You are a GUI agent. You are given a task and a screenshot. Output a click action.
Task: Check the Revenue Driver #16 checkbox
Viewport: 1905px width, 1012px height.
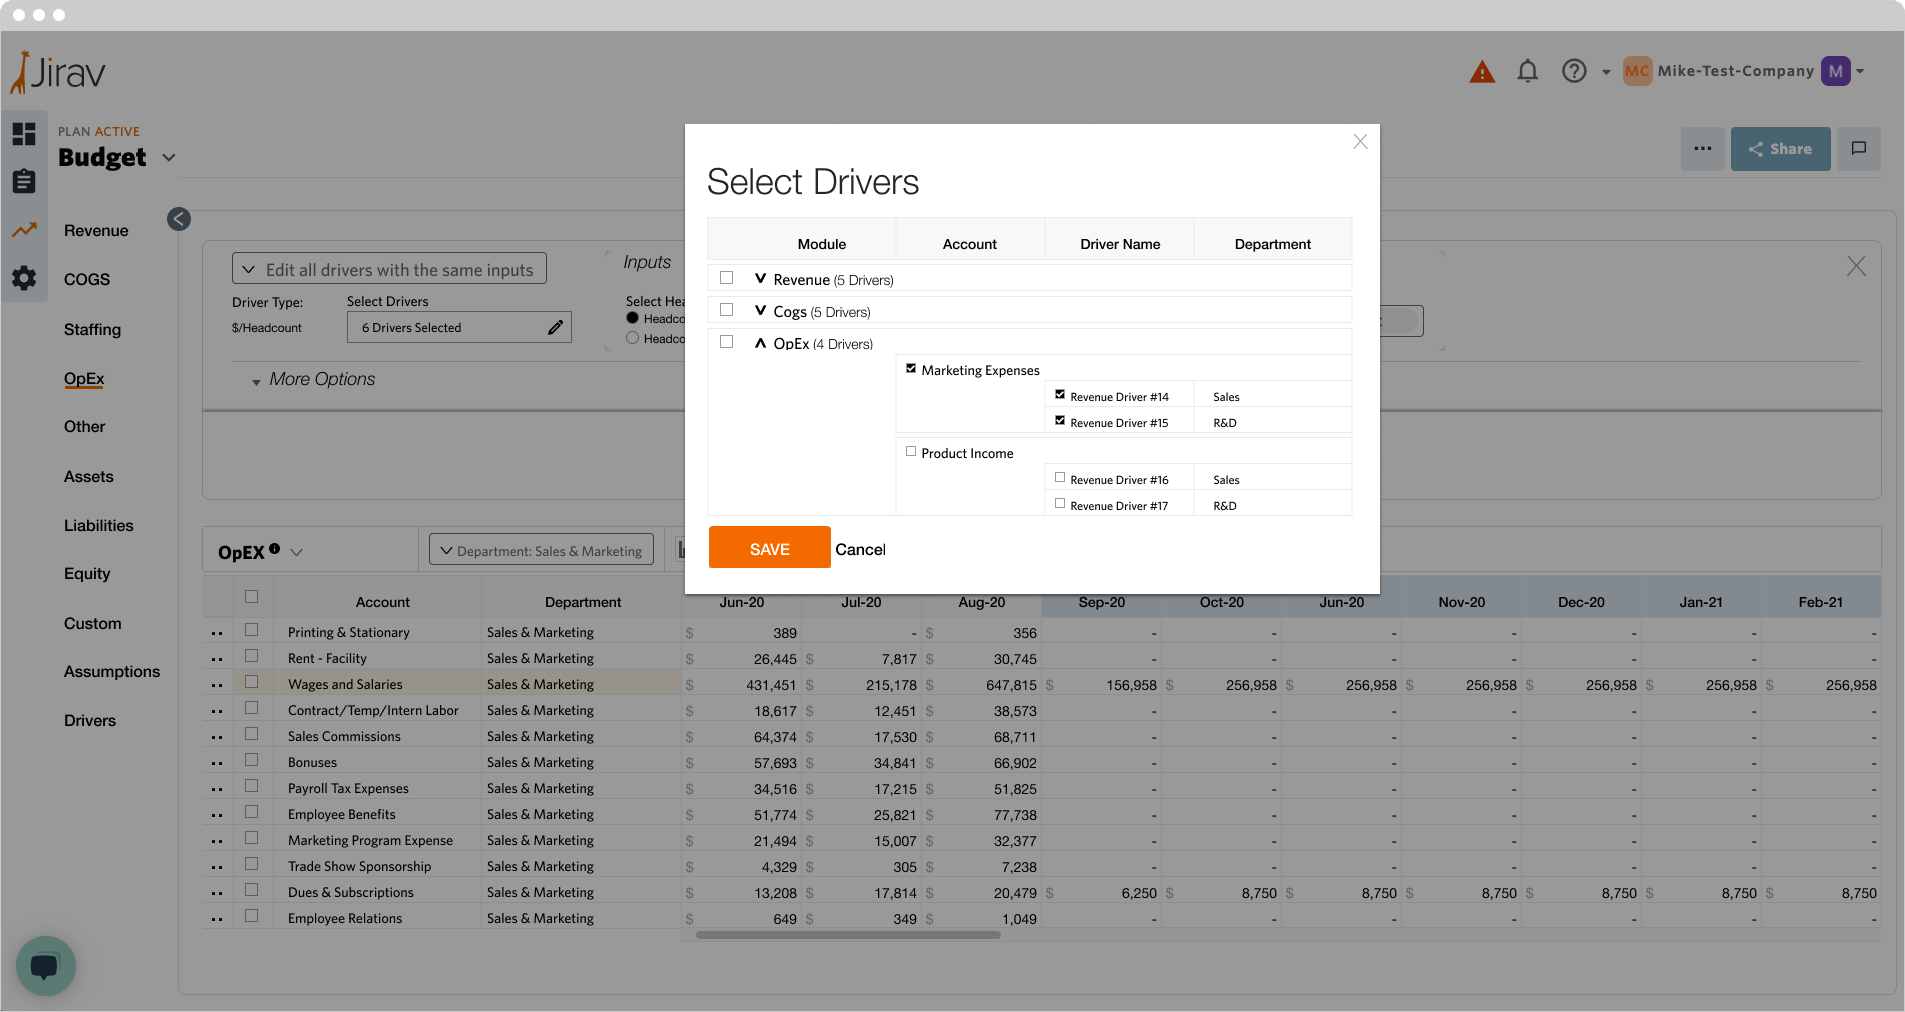pos(1060,478)
